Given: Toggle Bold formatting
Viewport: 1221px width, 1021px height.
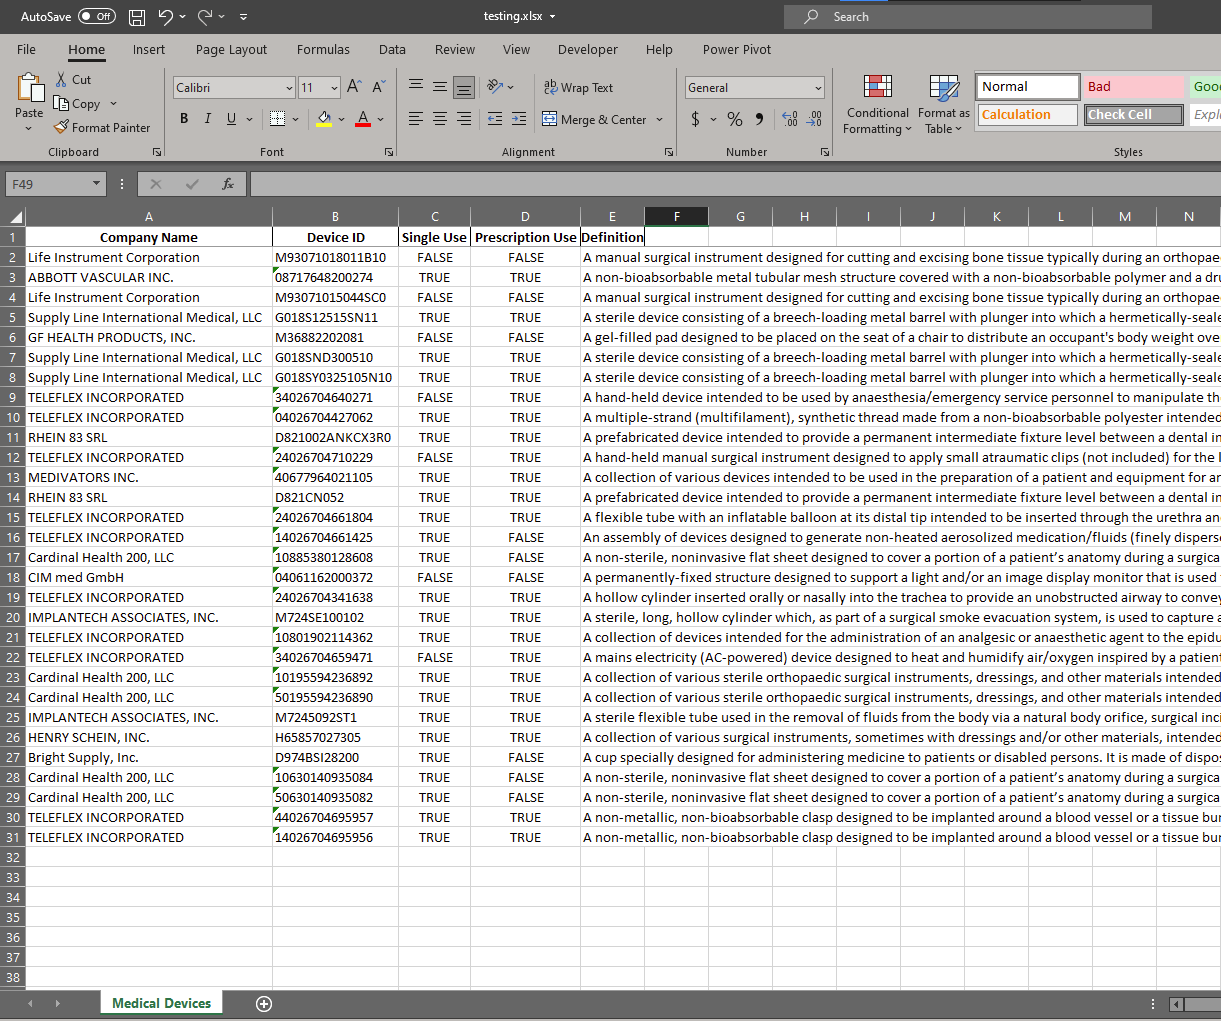Looking at the screenshot, I should (184, 119).
